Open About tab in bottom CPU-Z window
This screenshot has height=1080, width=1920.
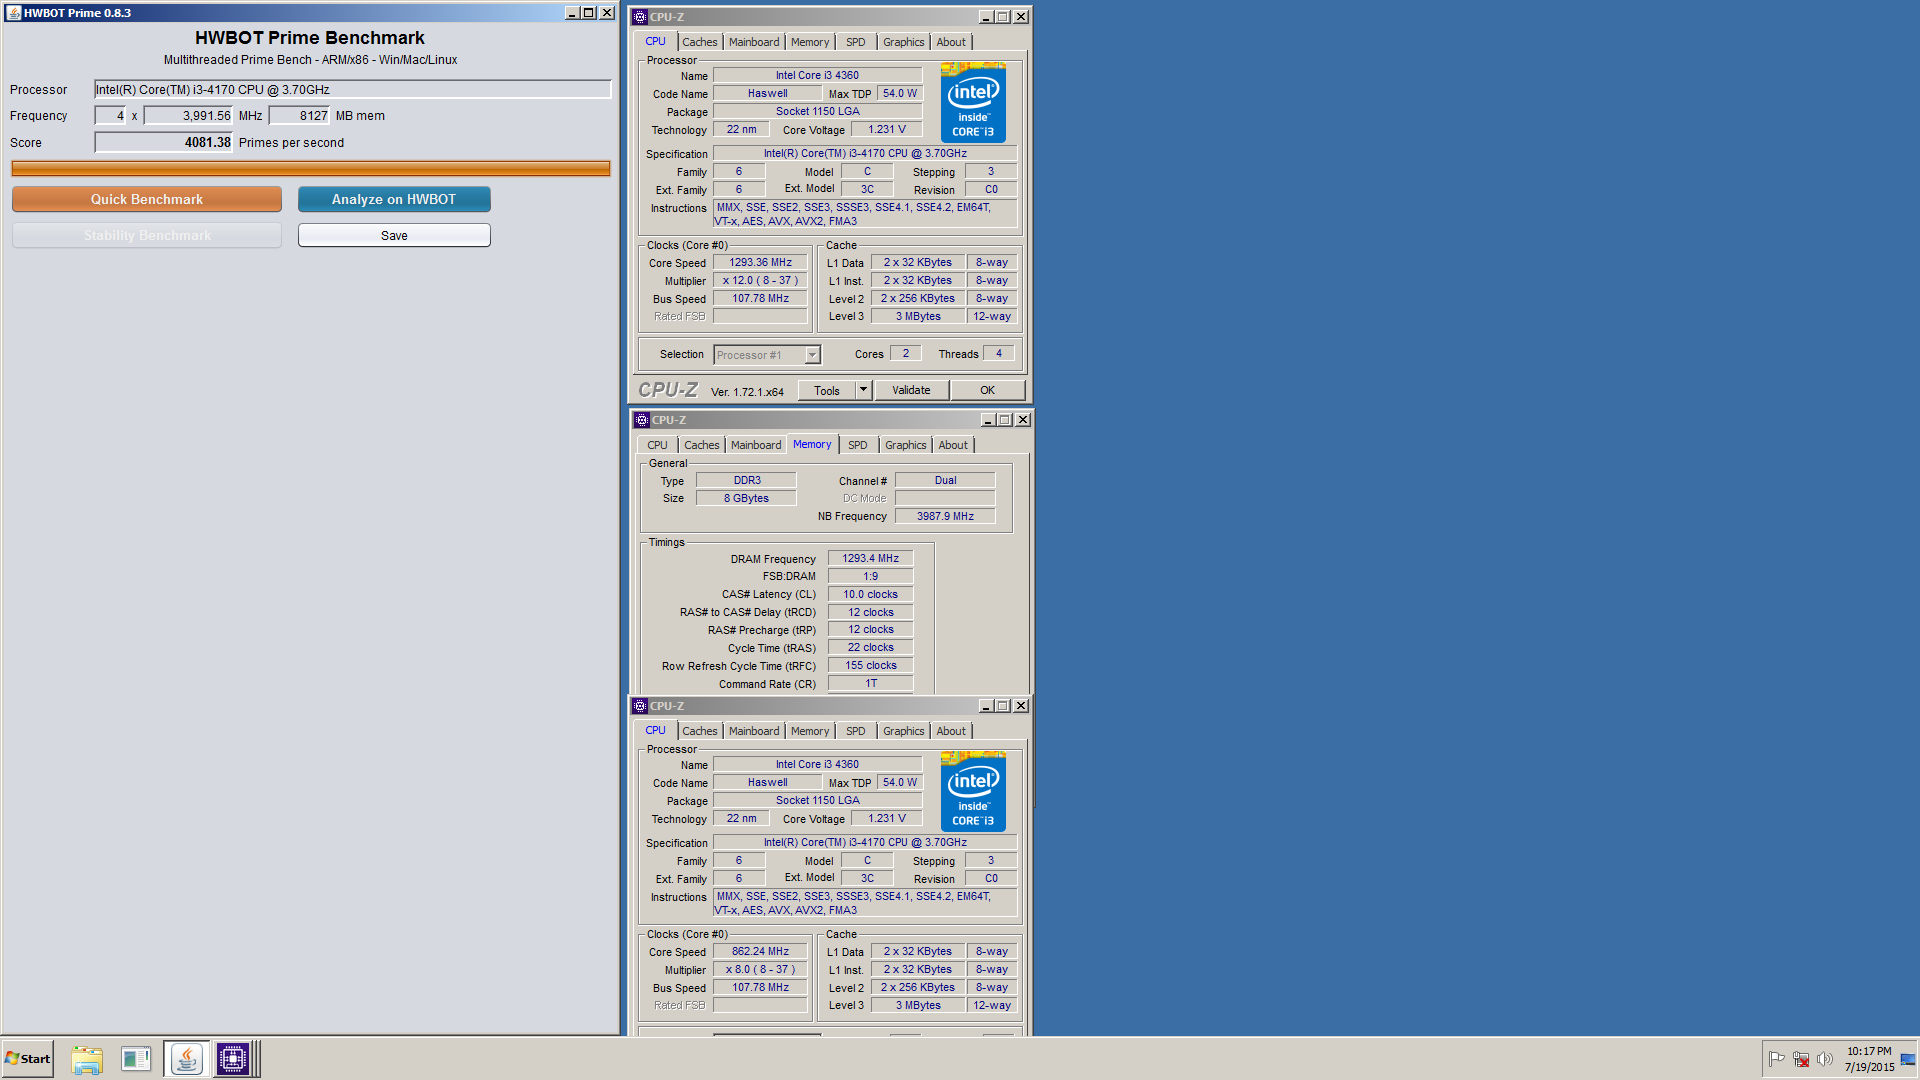coord(951,731)
